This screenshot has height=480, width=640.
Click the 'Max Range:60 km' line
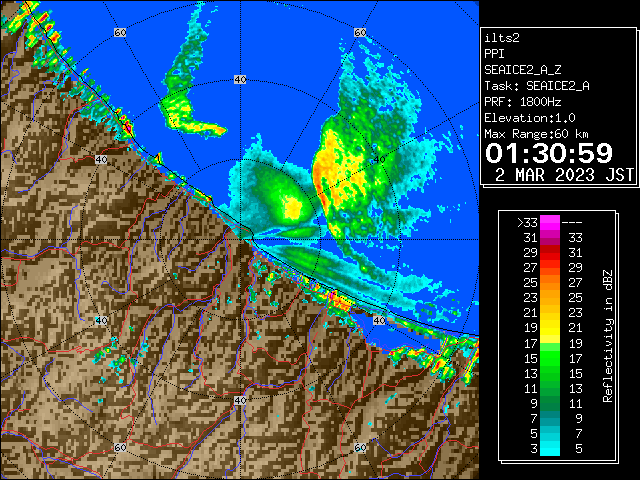pyautogui.click(x=536, y=134)
